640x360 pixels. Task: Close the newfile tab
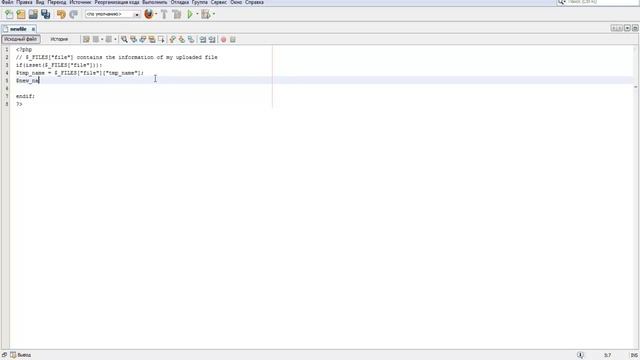tap(33, 29)
